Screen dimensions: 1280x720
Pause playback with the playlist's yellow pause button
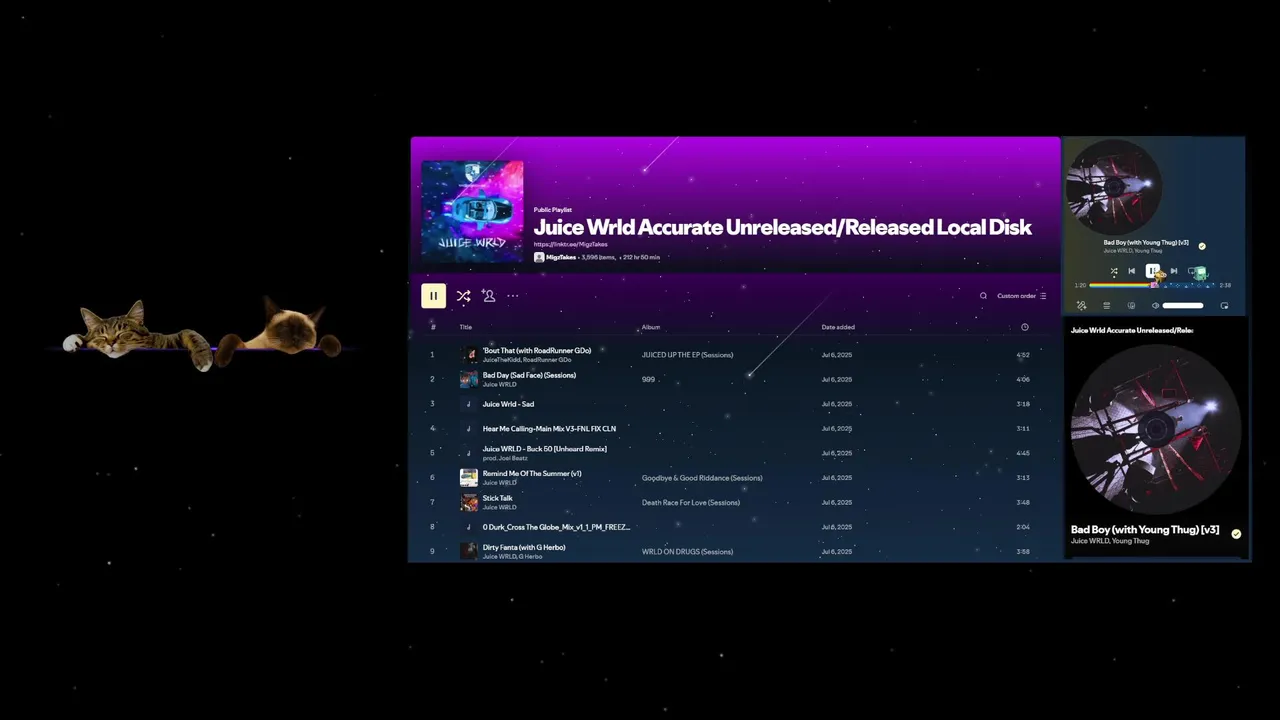click(433, 295)
